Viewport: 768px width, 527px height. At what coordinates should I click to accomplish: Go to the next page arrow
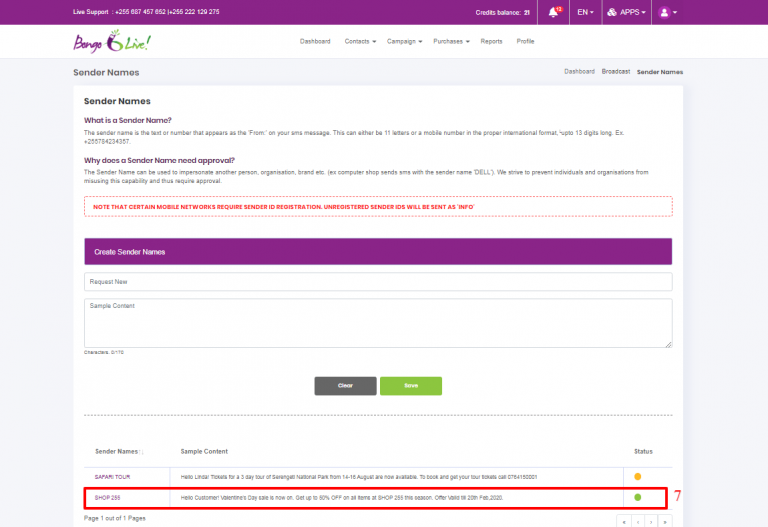pyautogui.click(x=650, y=521)
